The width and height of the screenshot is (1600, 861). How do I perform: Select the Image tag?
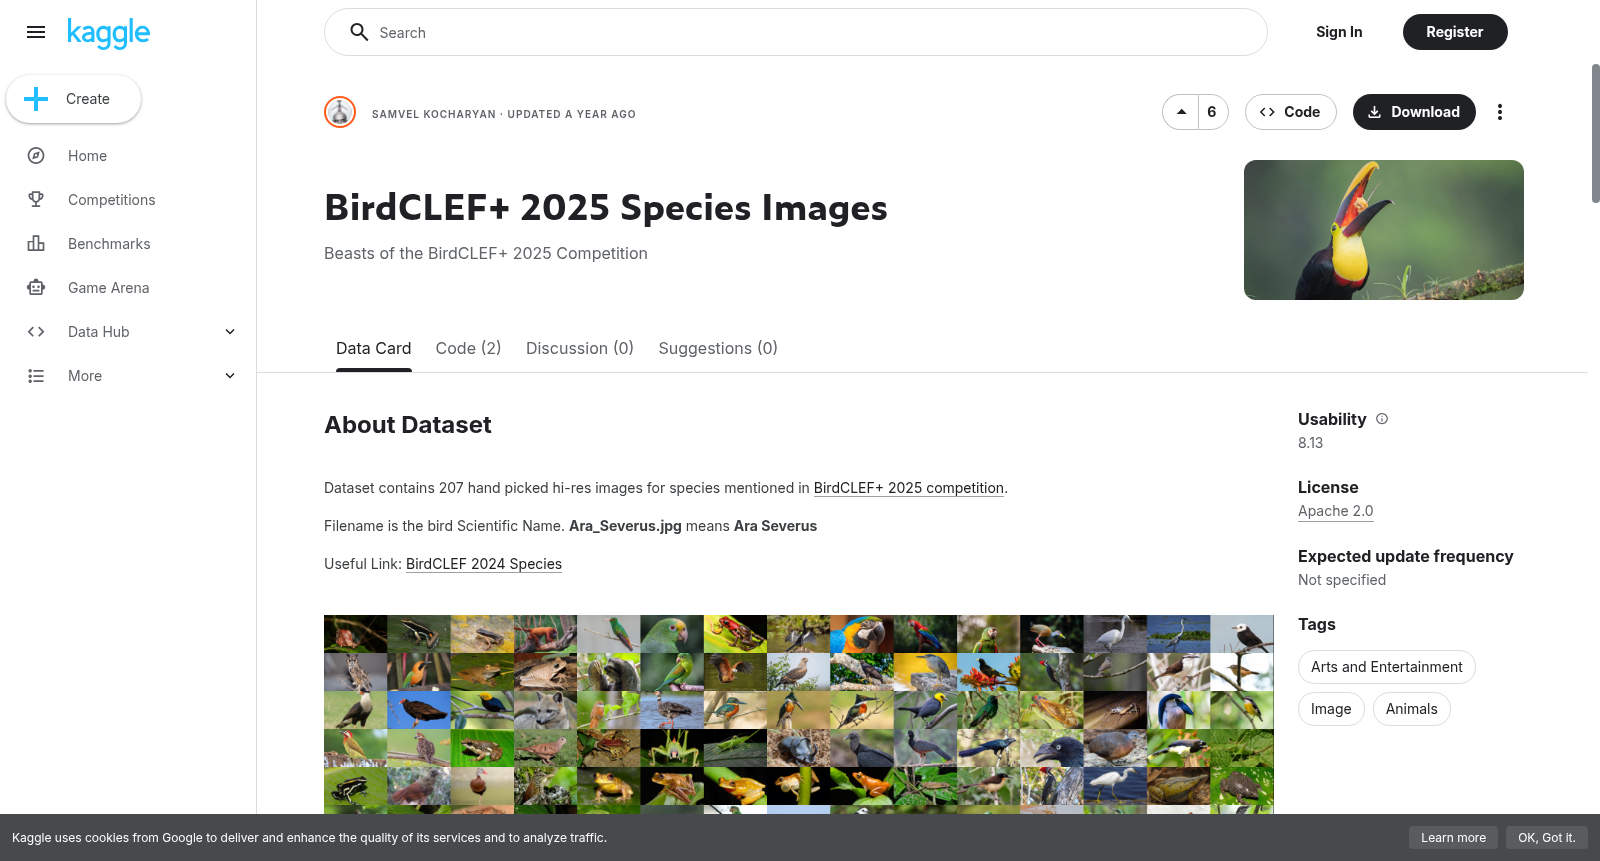[x=1331, y=709]
